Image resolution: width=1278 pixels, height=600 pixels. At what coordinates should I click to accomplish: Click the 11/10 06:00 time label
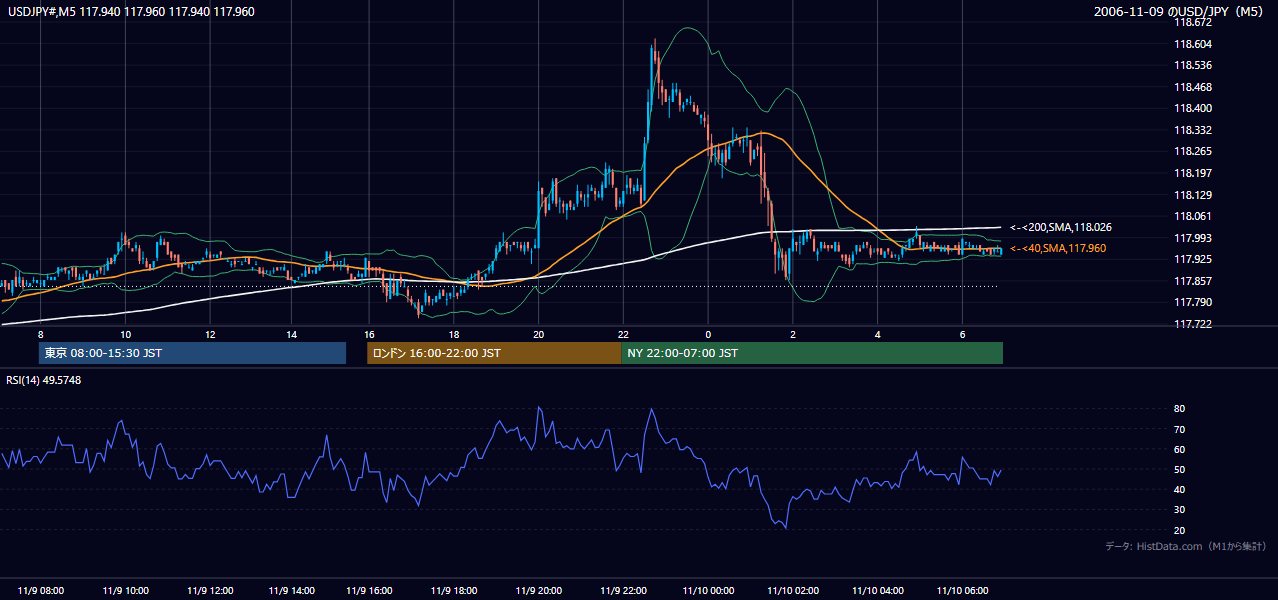[963, 590]
